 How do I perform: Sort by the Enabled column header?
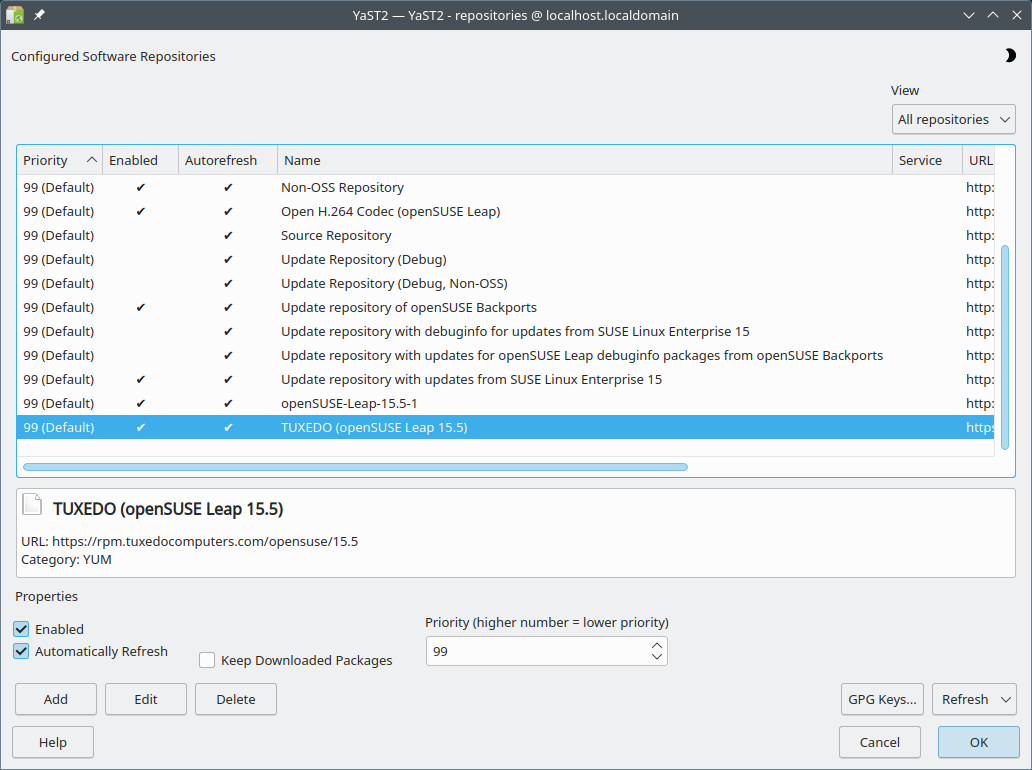[140, 160]
